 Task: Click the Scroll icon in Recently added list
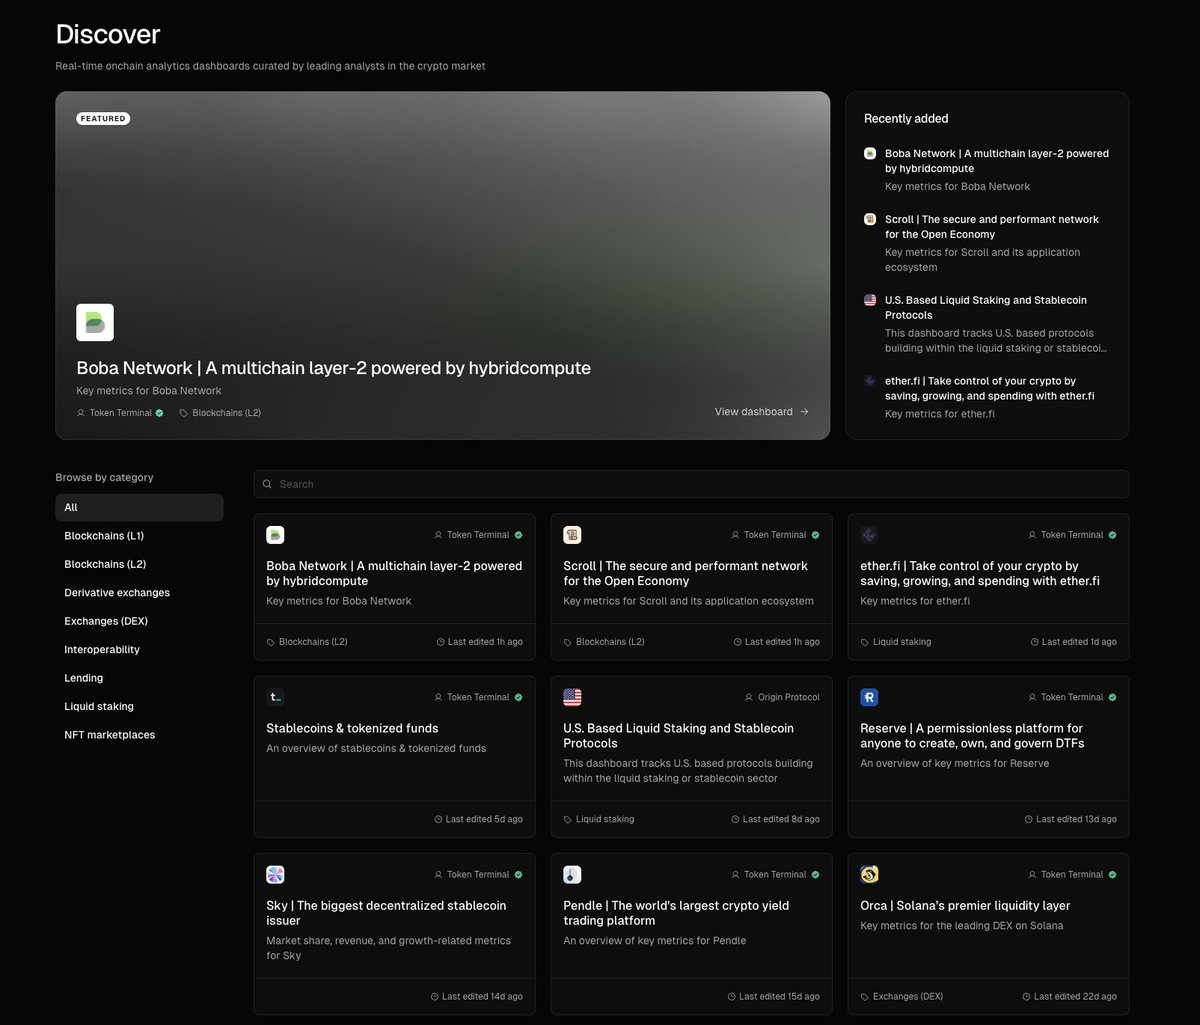[870, 219]
